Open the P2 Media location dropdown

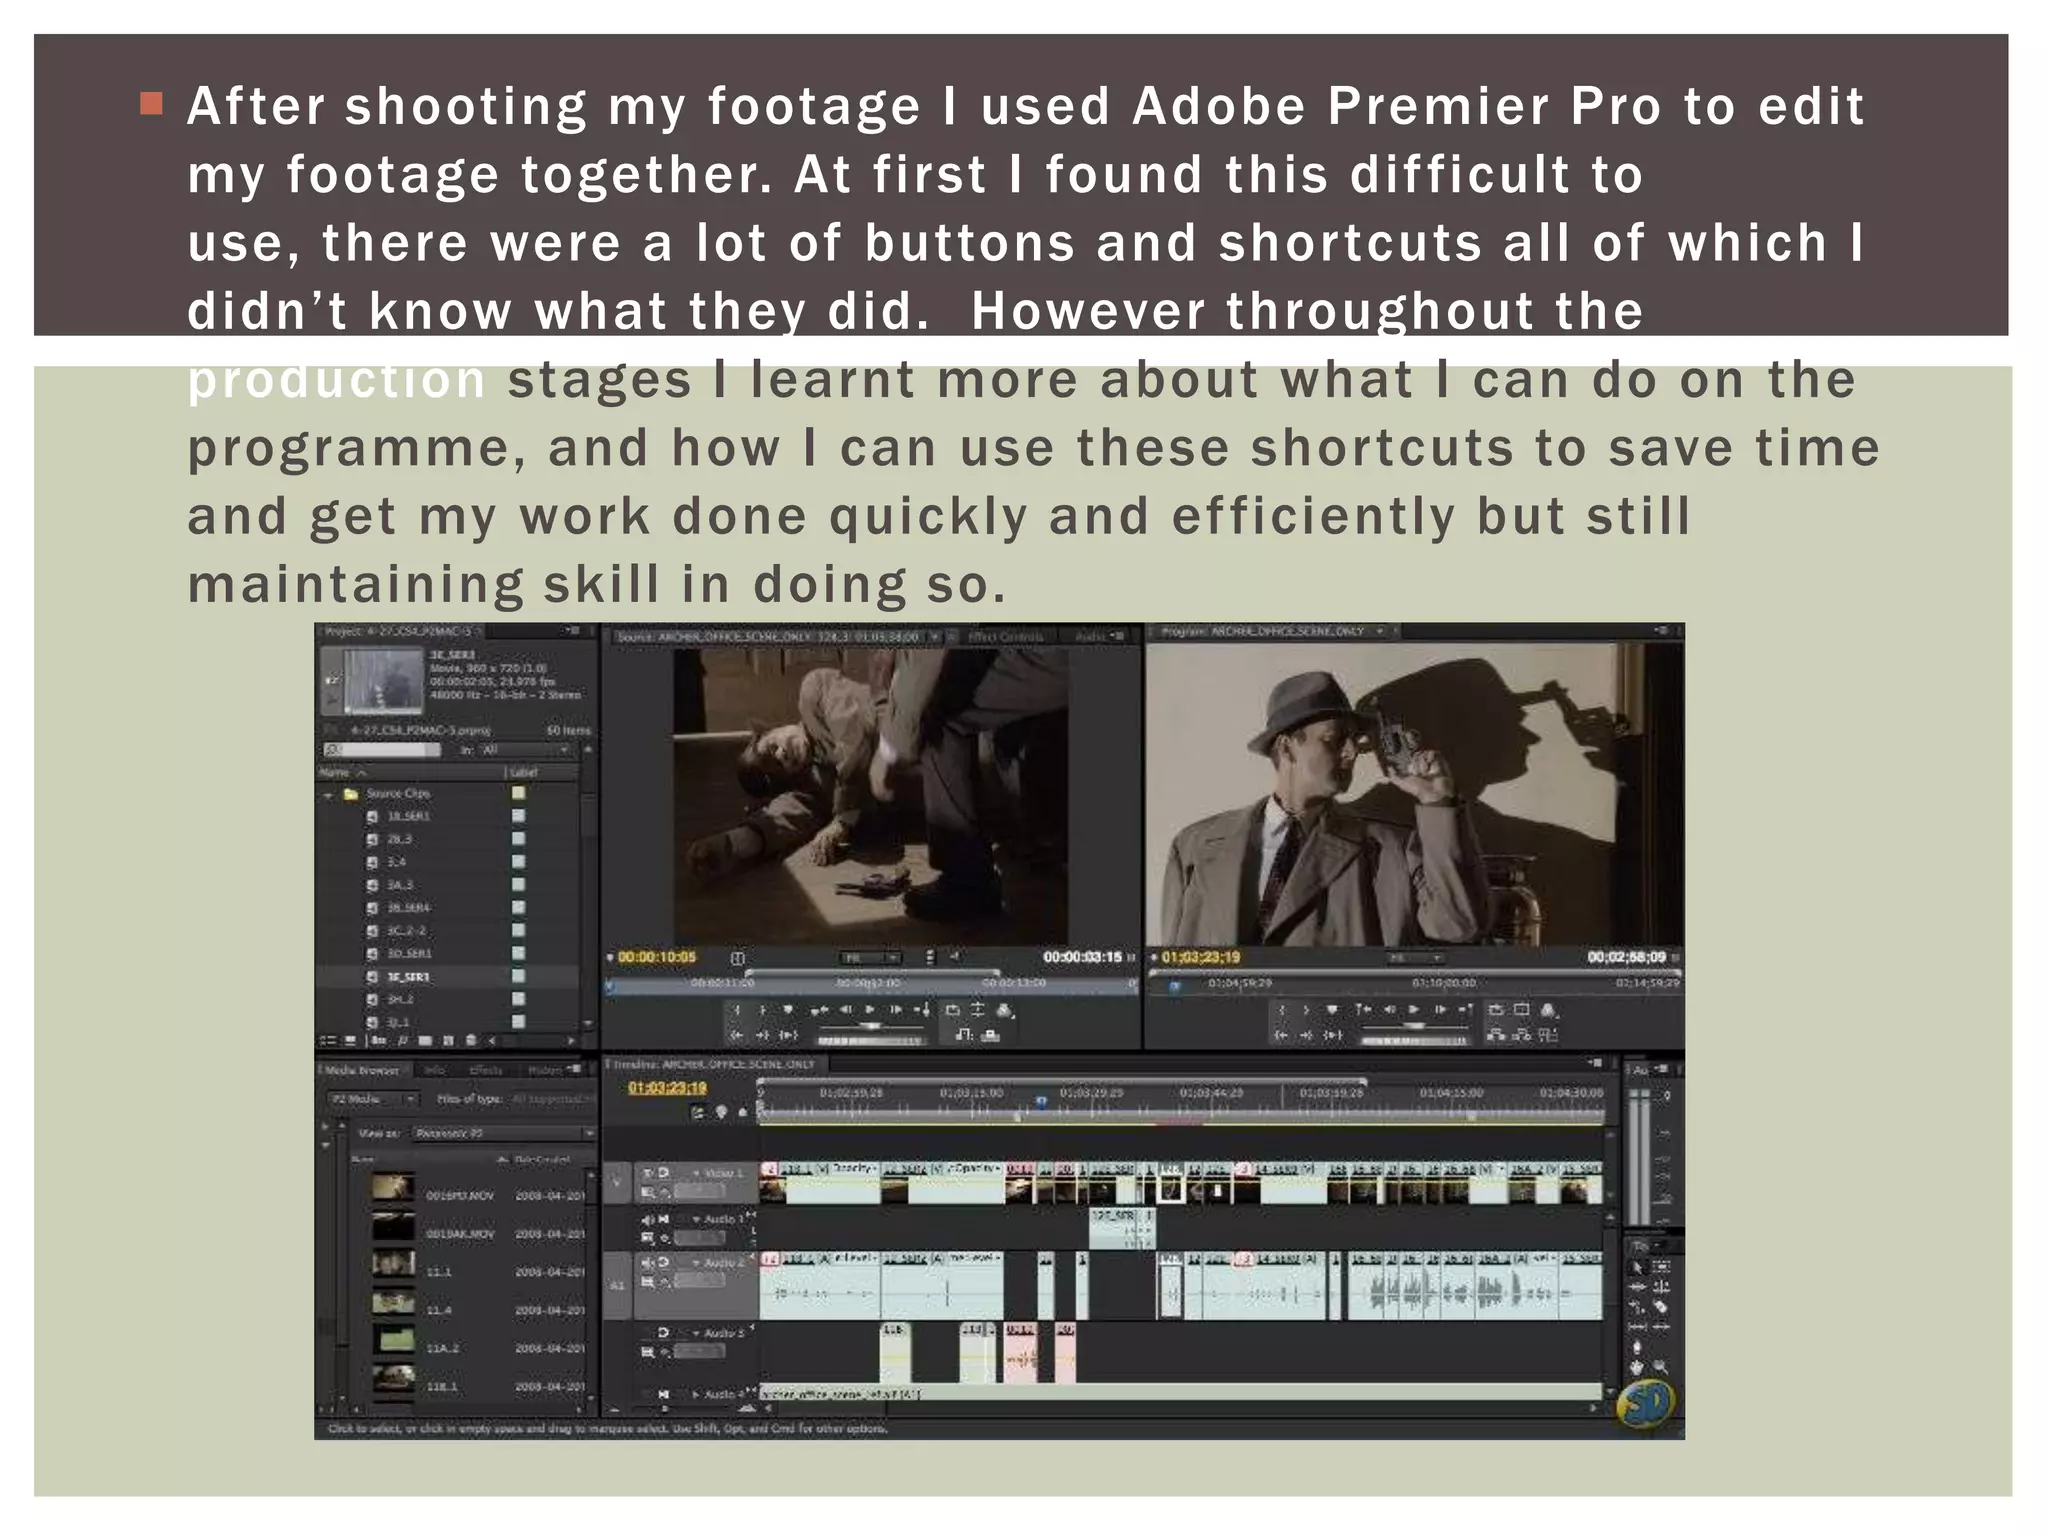click(374, 1099)
